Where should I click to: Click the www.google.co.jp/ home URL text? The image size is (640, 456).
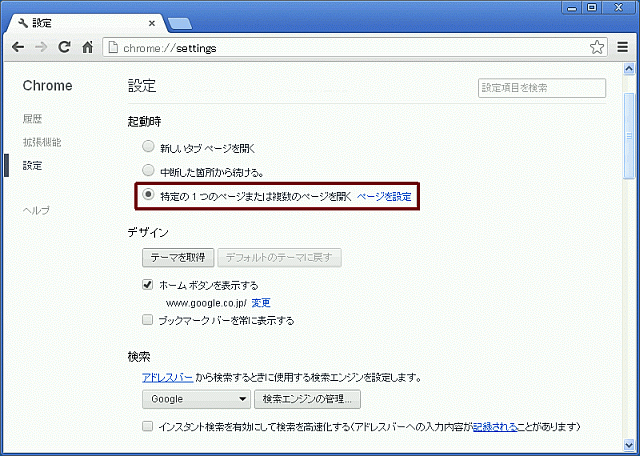pyautogui.click(x=206, y=303)
